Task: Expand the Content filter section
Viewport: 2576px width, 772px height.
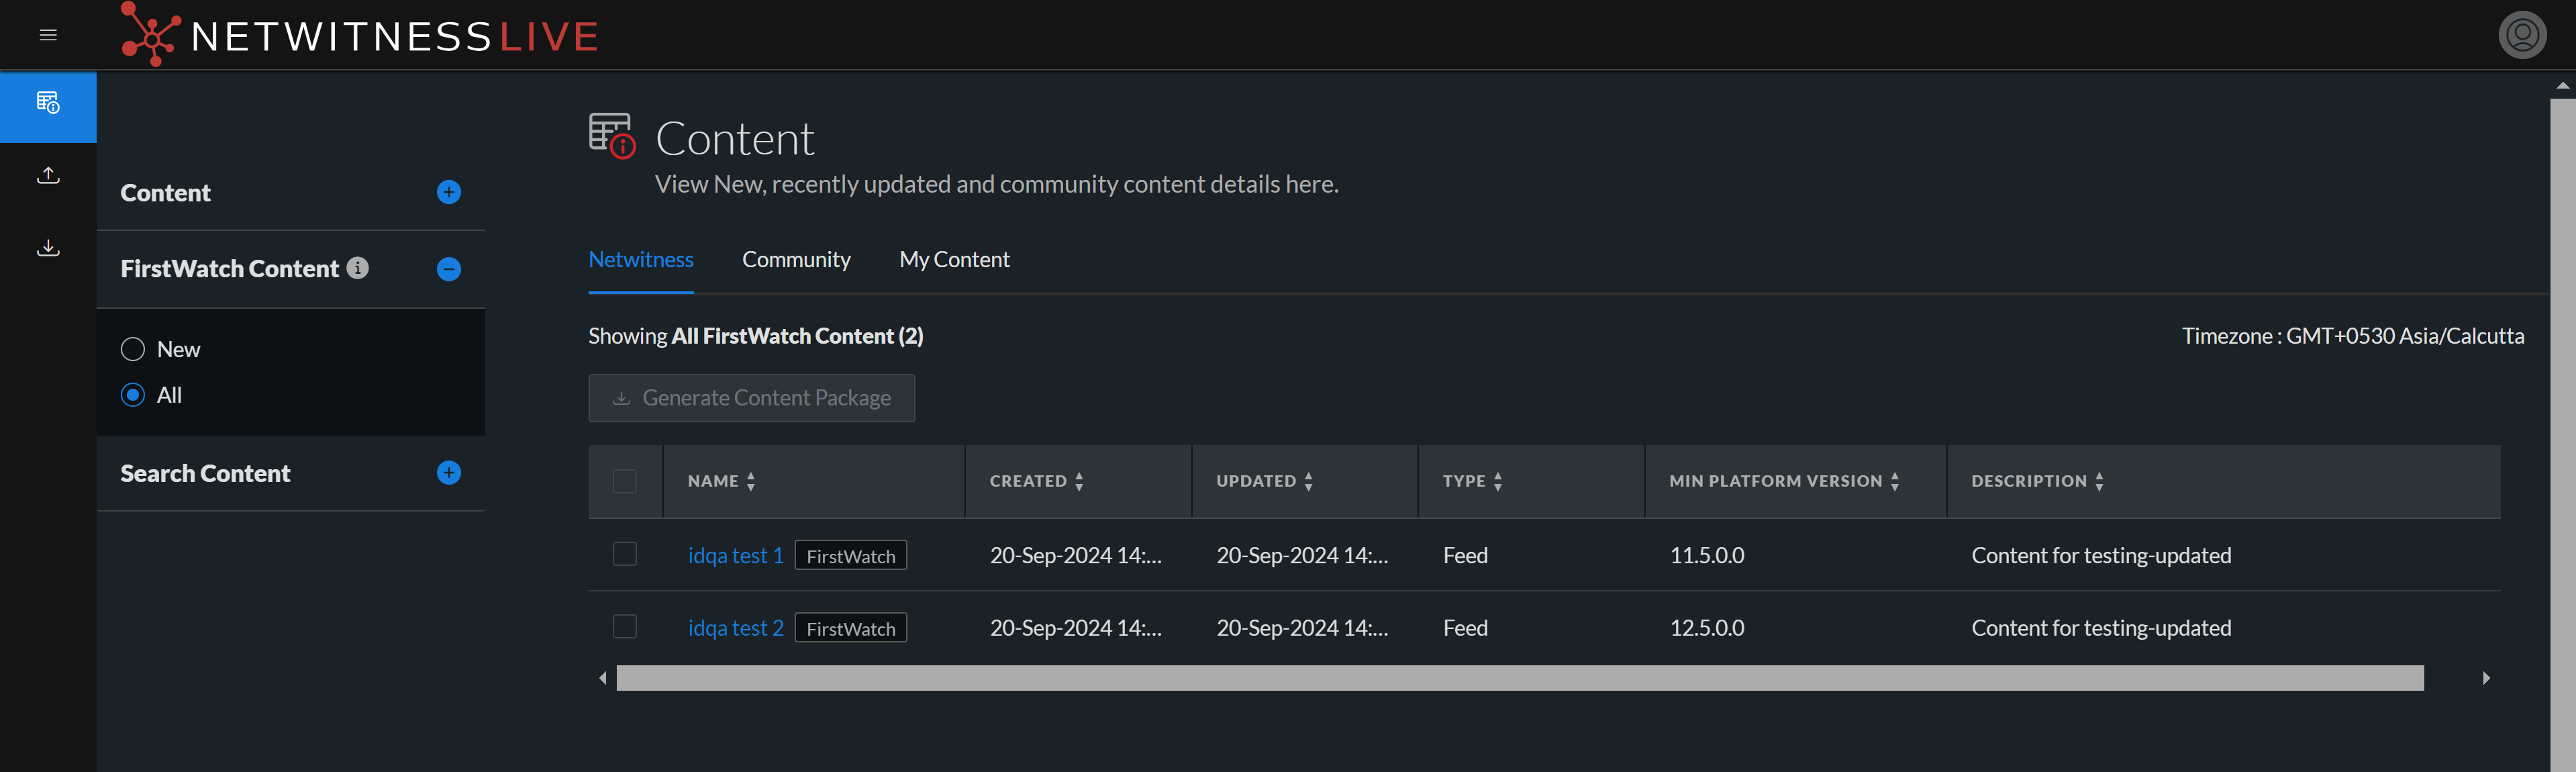Action: point(449,192)
